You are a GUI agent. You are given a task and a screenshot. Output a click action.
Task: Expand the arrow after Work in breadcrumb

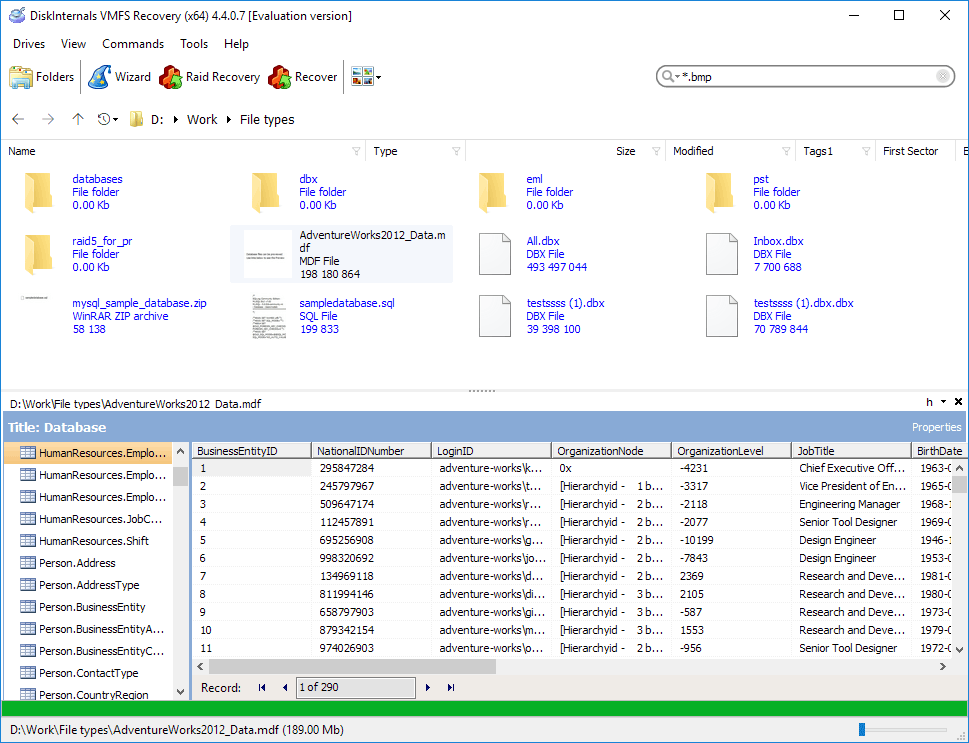coord(229,119)
